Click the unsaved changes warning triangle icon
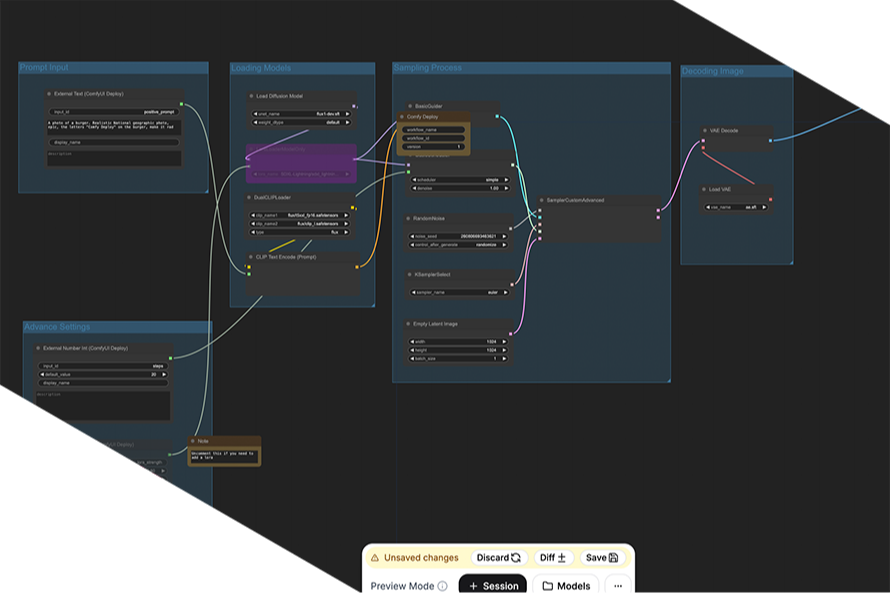 coord(376,557)
